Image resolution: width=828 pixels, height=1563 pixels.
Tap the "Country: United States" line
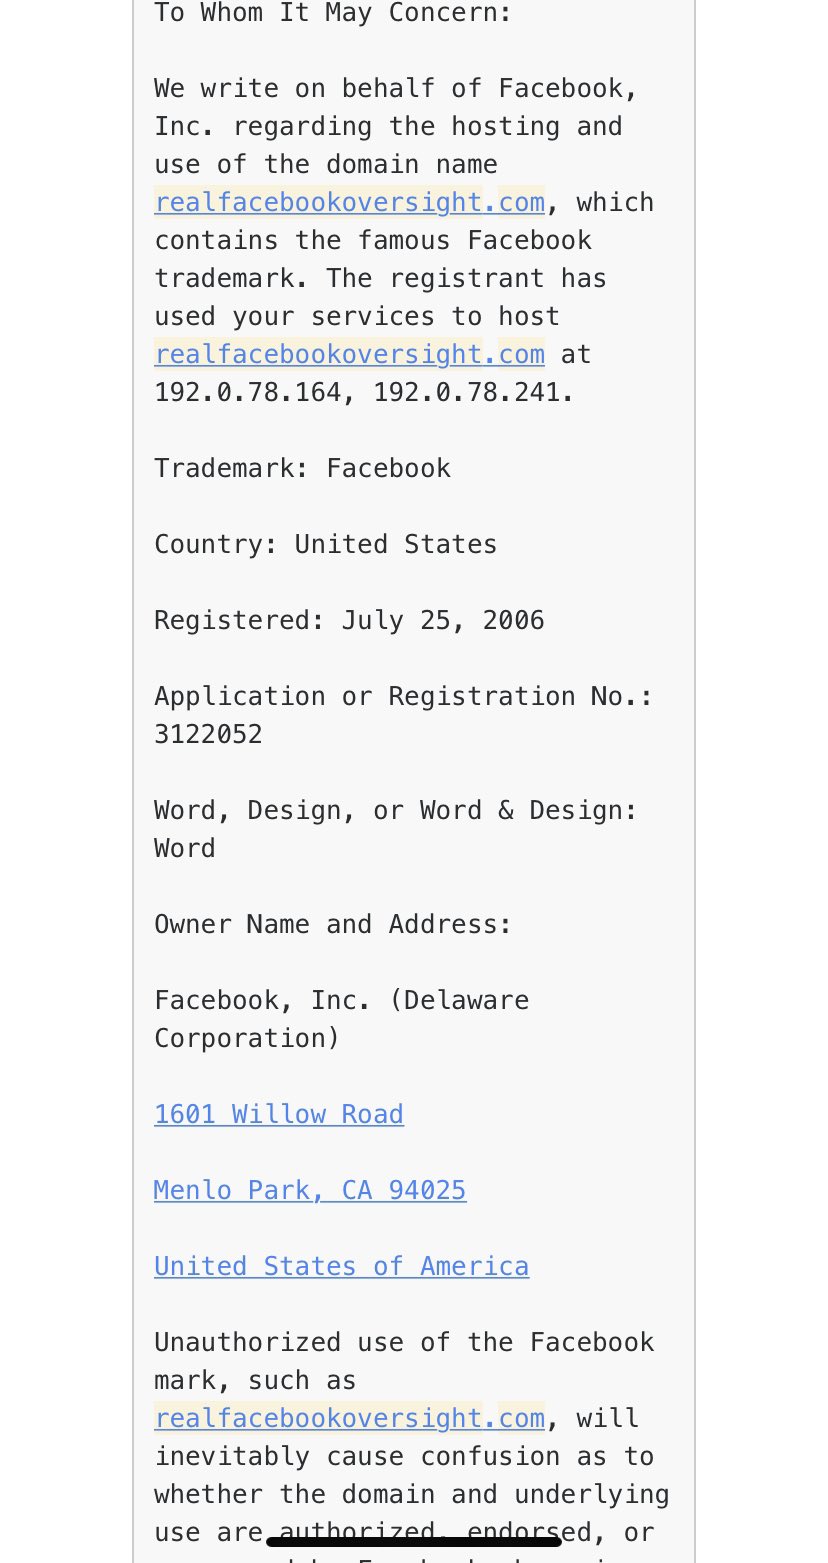325,544
